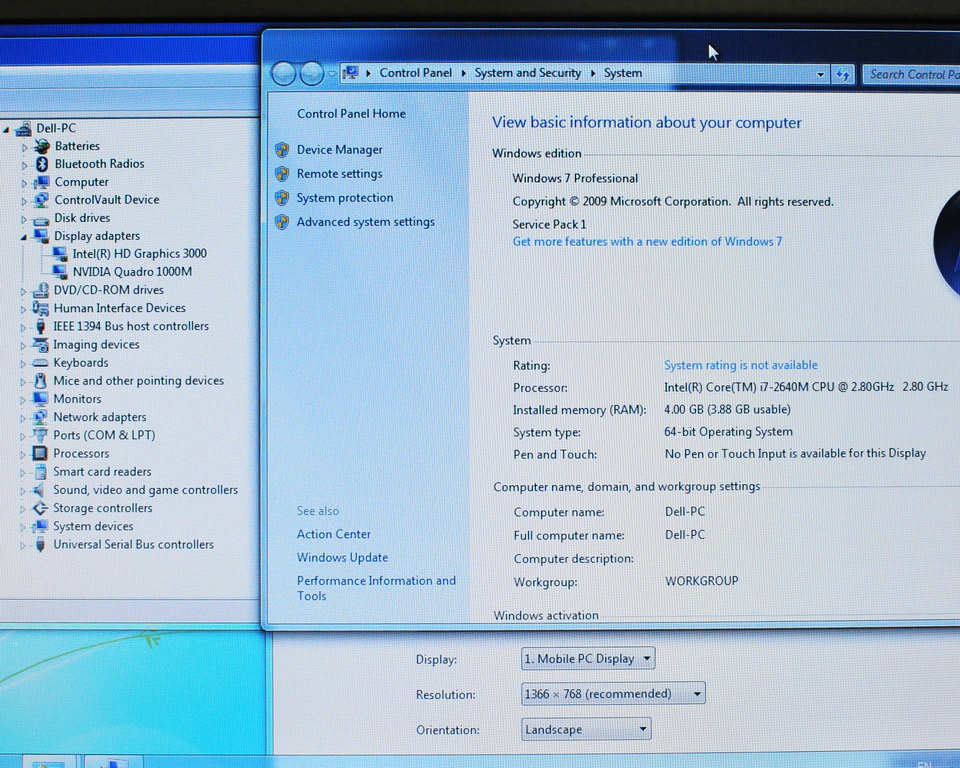Select the Dell-PC root tree item label
The image size is (960, 768).
(x=56, y=128)
